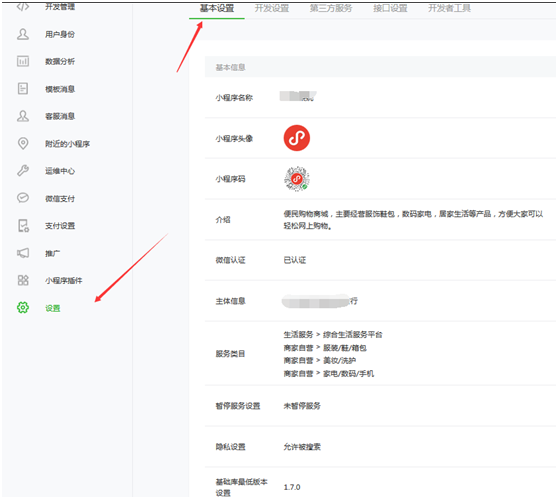Go to 数据分析 in the sidebar
The height and width of the screenshot is (499, 558).
click(x=60, y=62)
